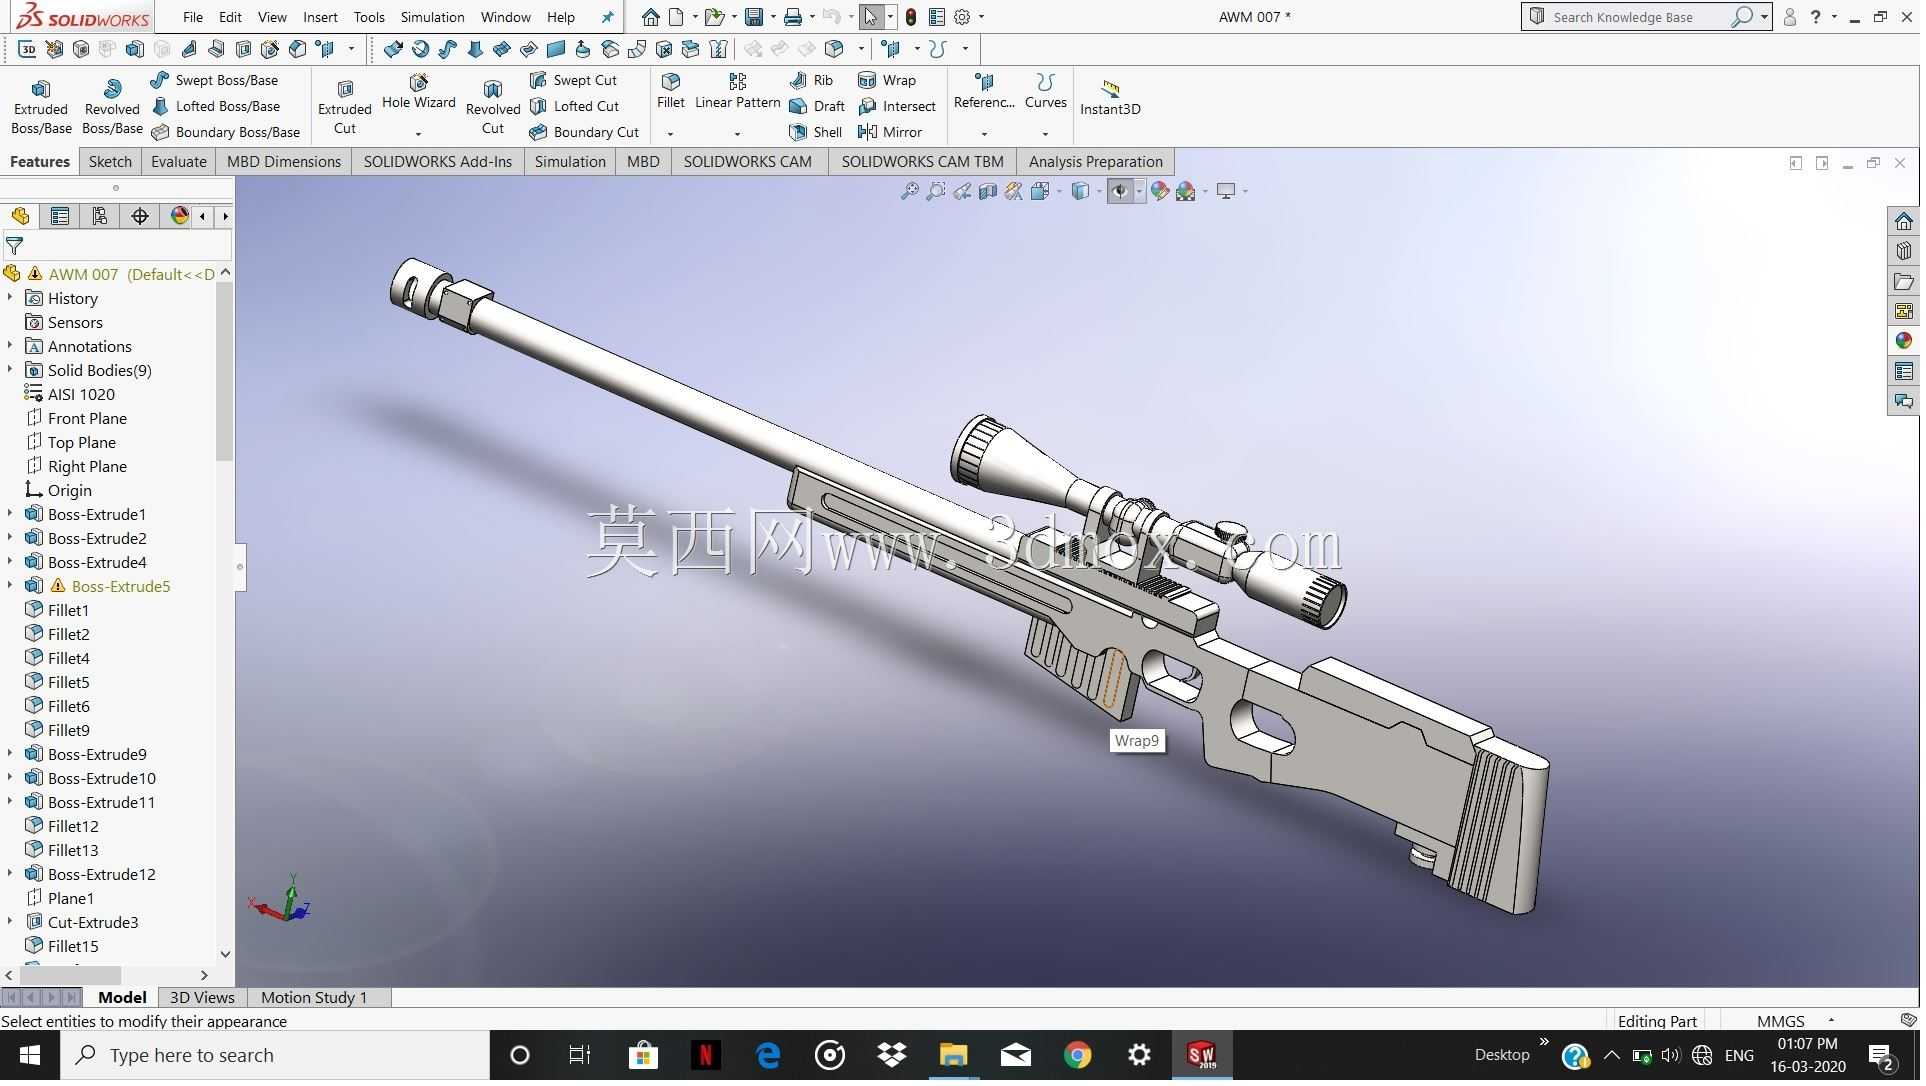
Task: Open the Hole Wizard tool
Action: (419, 92)
